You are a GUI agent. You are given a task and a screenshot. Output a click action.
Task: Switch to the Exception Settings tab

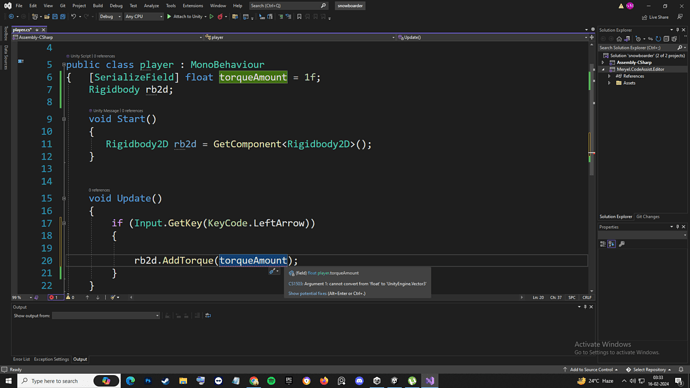coord(51,359)
